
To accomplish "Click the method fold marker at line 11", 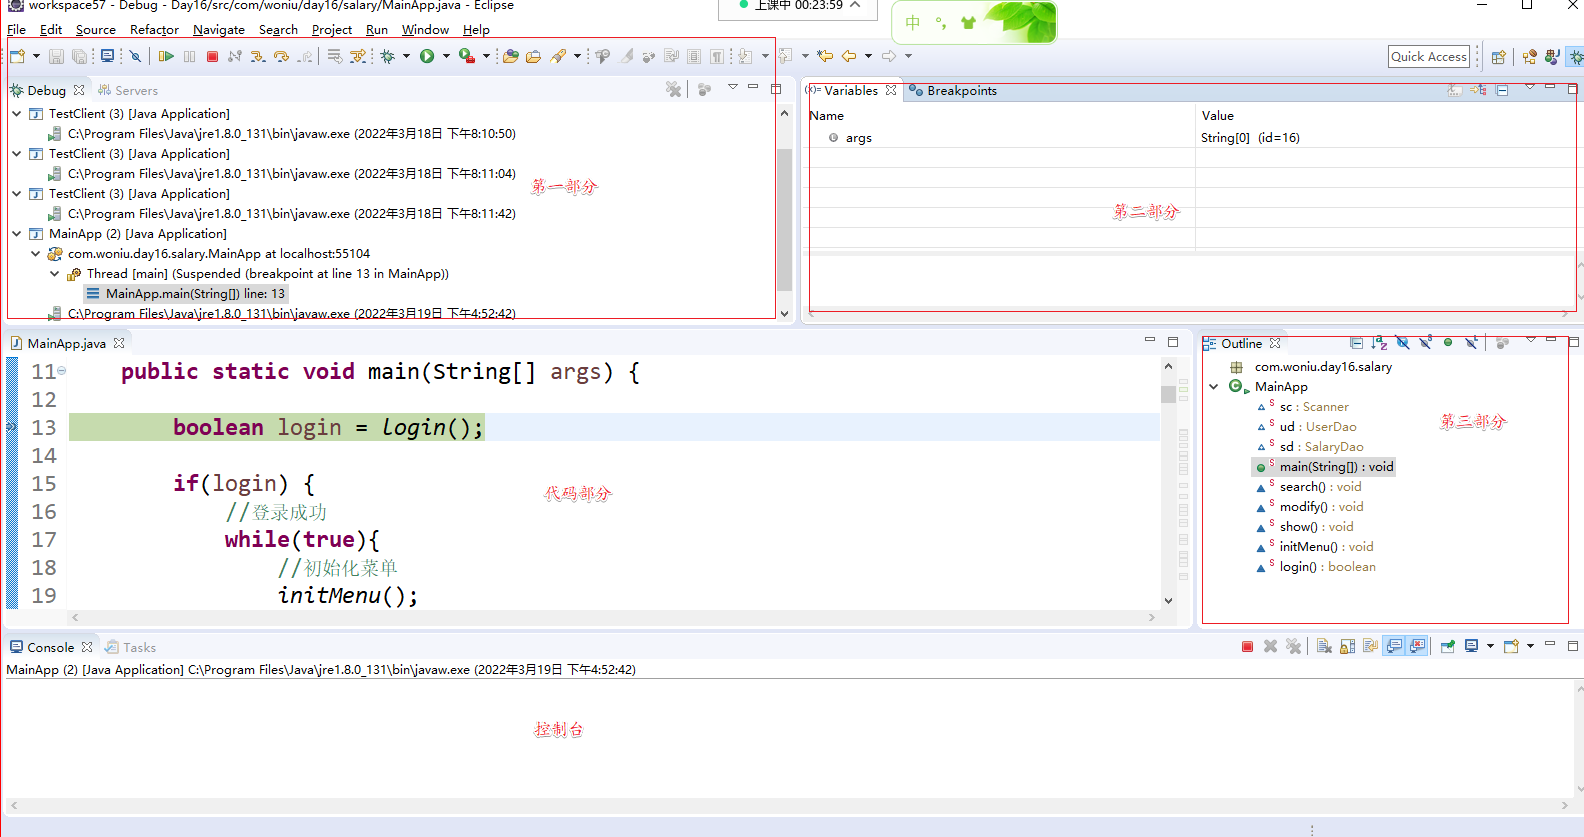I will click(x=62, y=371).
